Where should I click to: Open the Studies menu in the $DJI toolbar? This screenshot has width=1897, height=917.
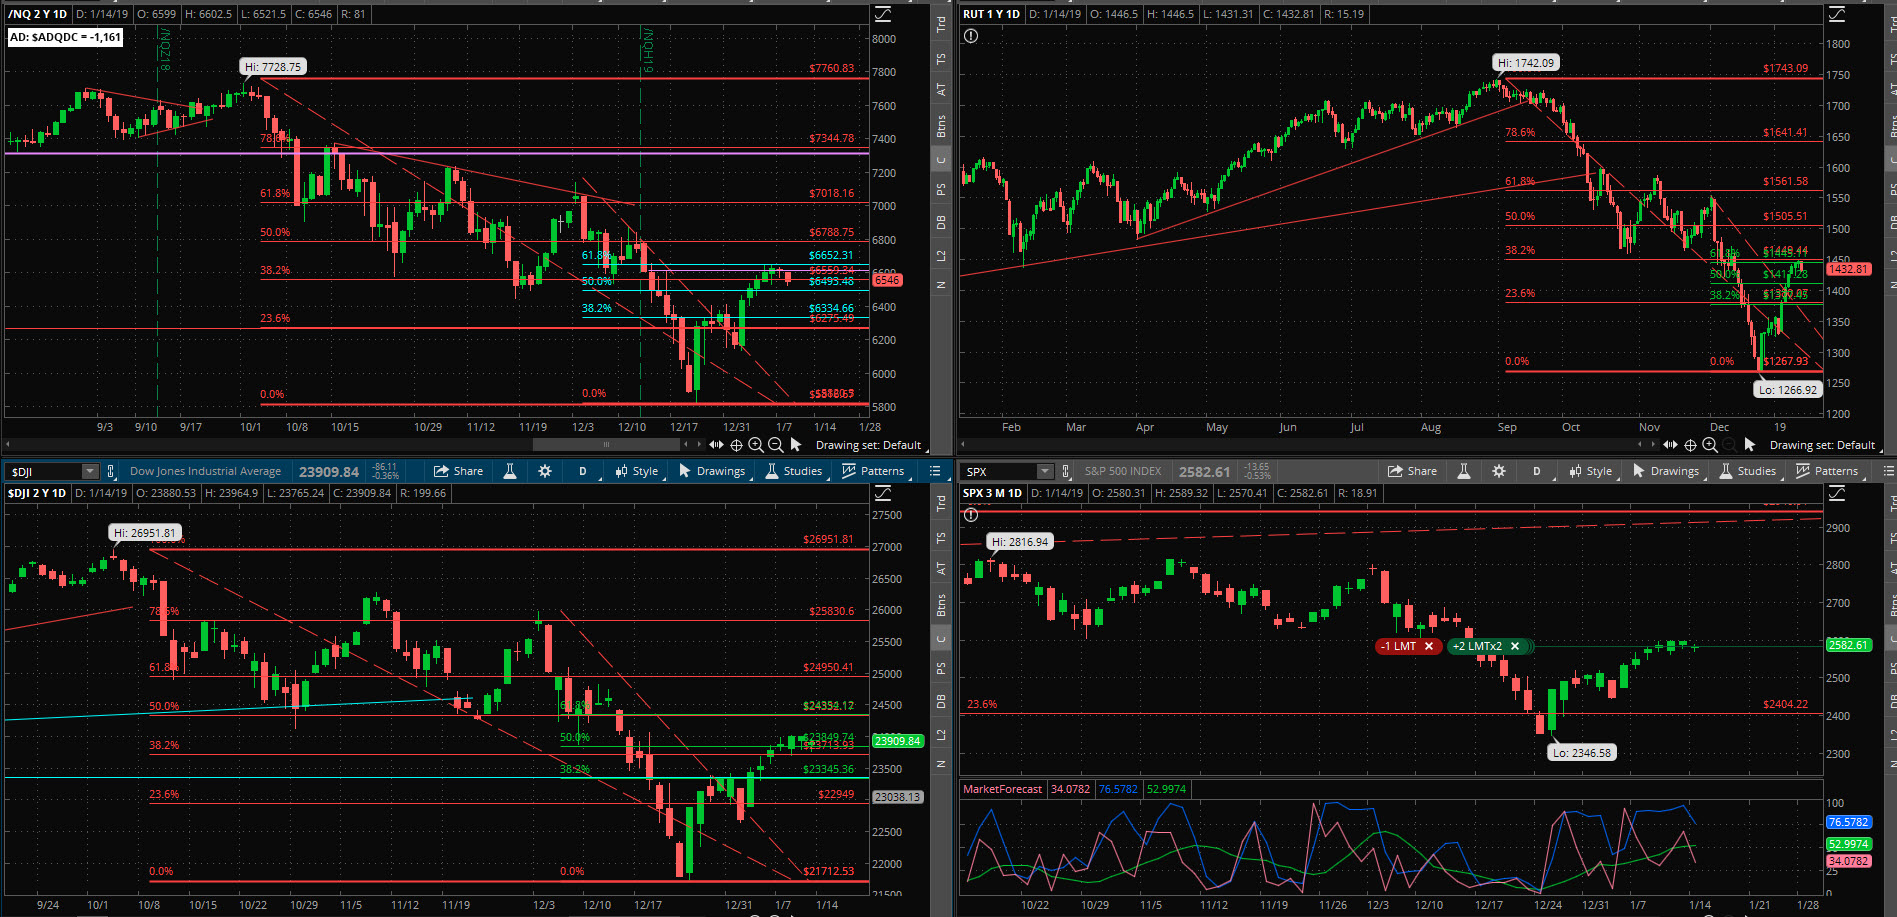(794, 471)
